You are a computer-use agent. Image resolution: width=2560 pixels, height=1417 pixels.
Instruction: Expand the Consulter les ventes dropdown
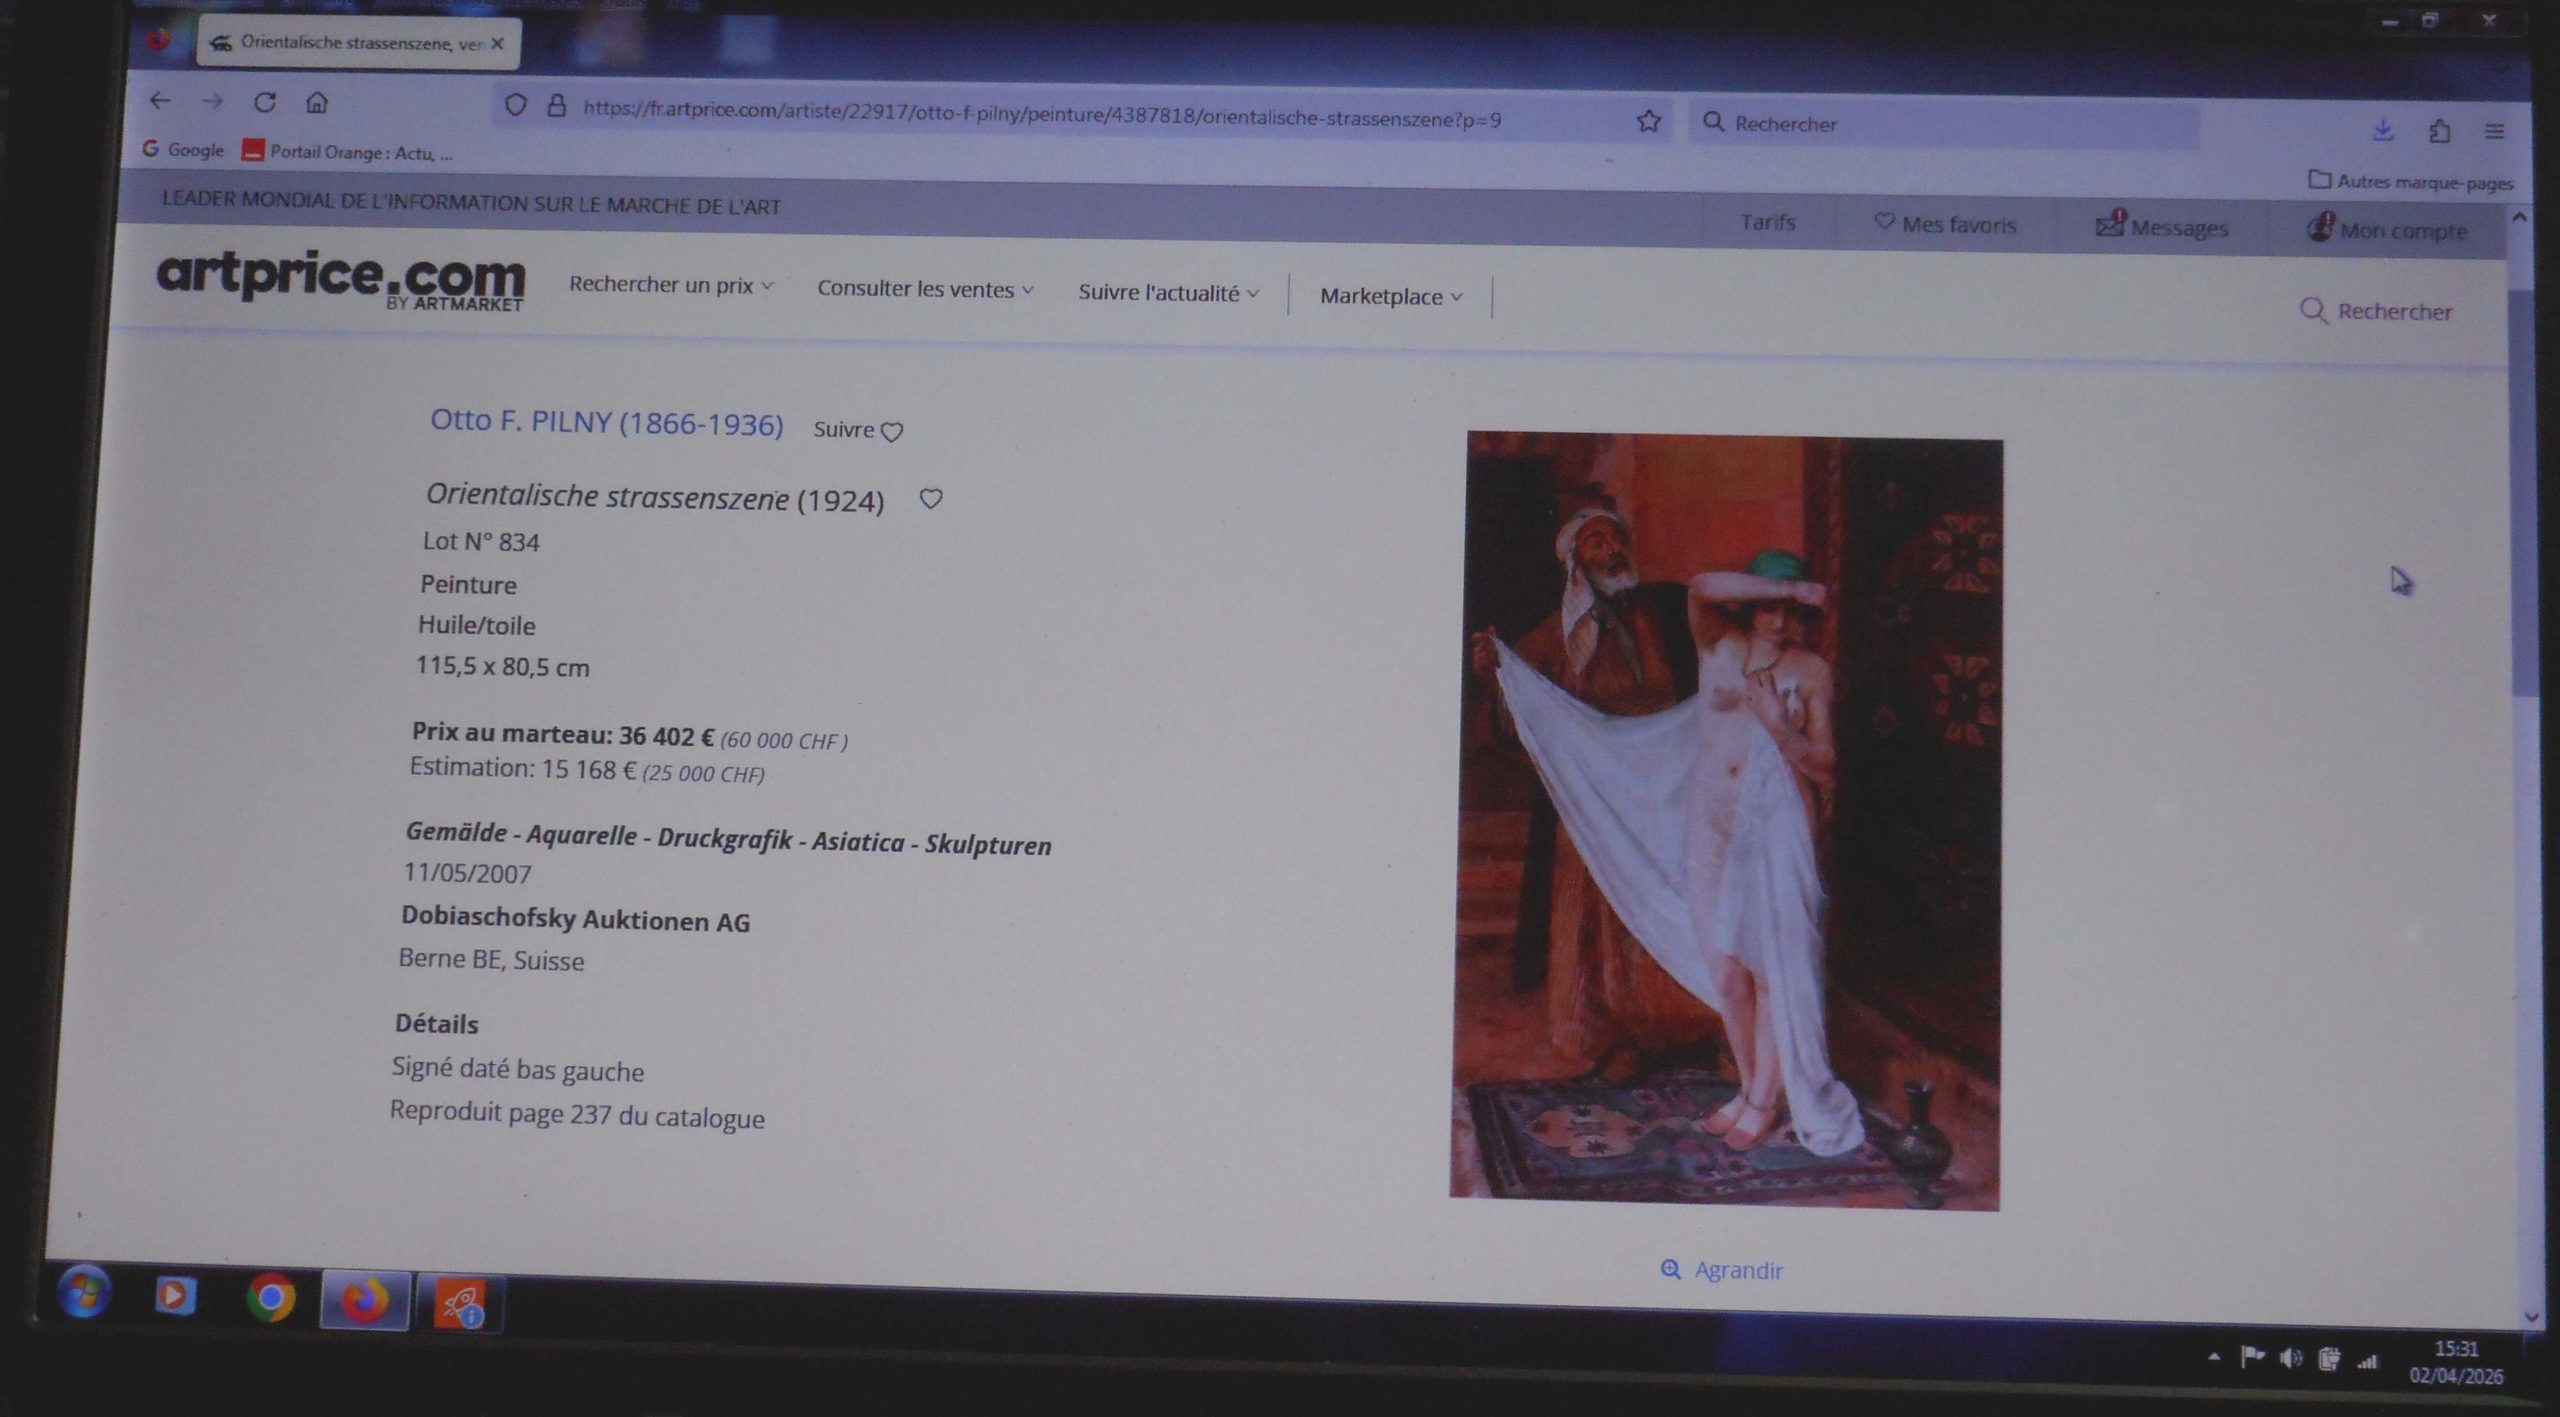[925, 289]
